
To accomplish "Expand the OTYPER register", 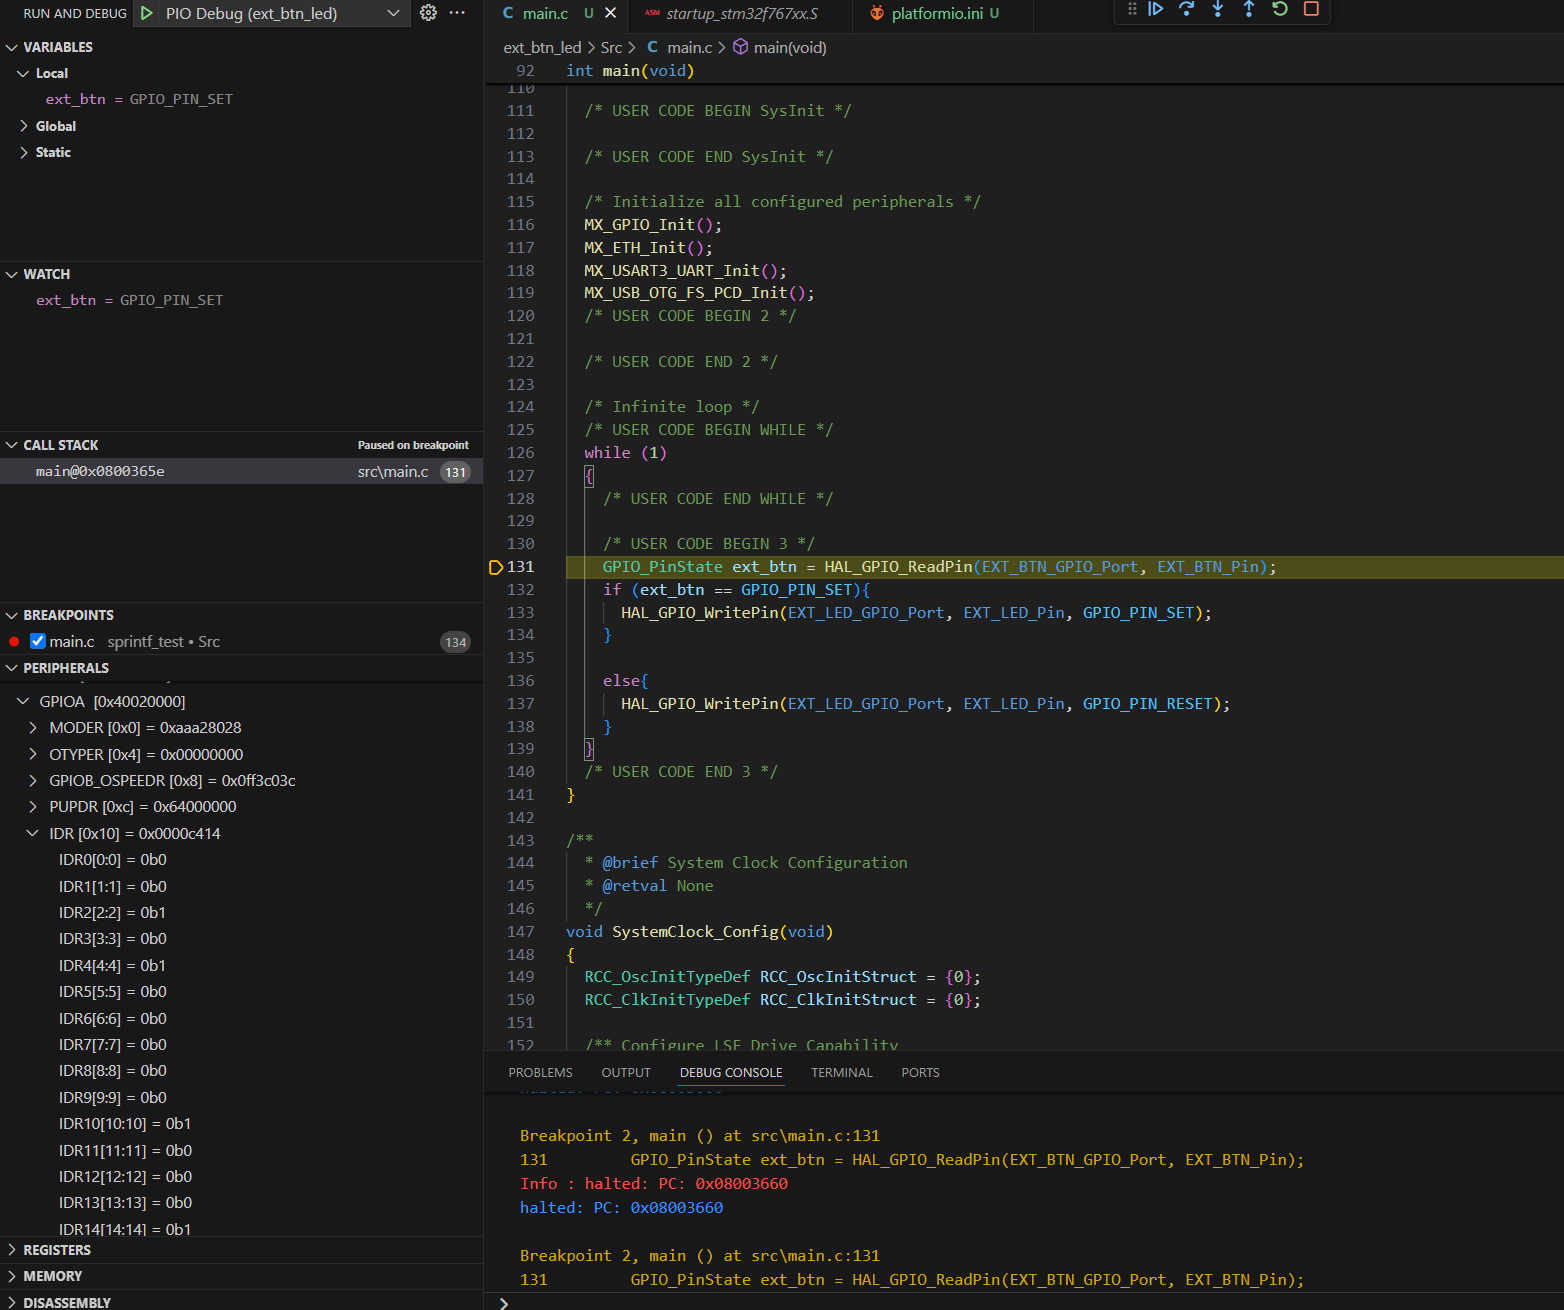I will (33, 754).
